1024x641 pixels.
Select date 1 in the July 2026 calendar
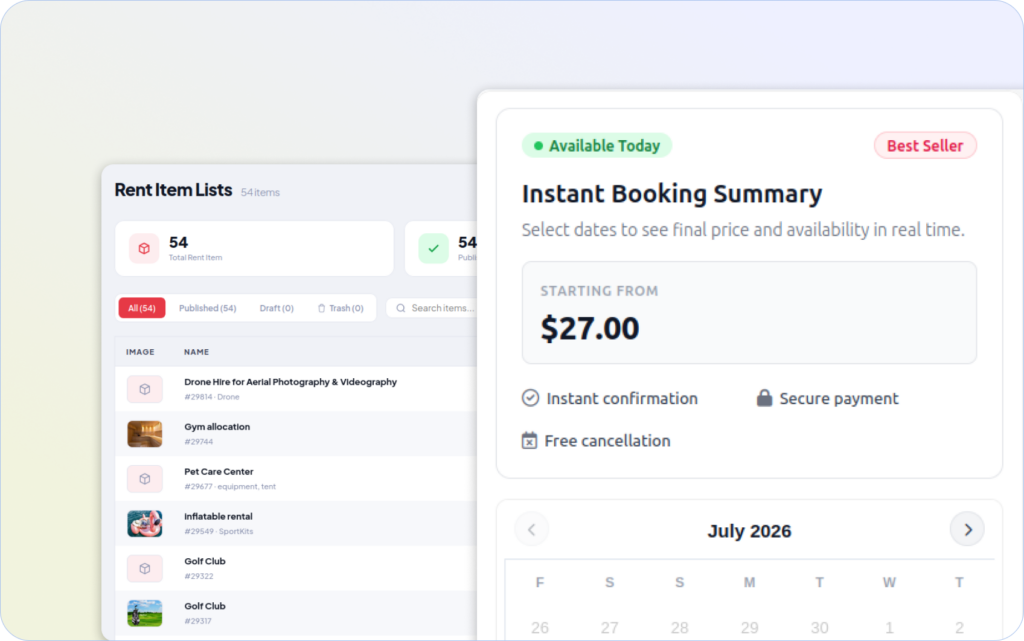tap(889, 628)
